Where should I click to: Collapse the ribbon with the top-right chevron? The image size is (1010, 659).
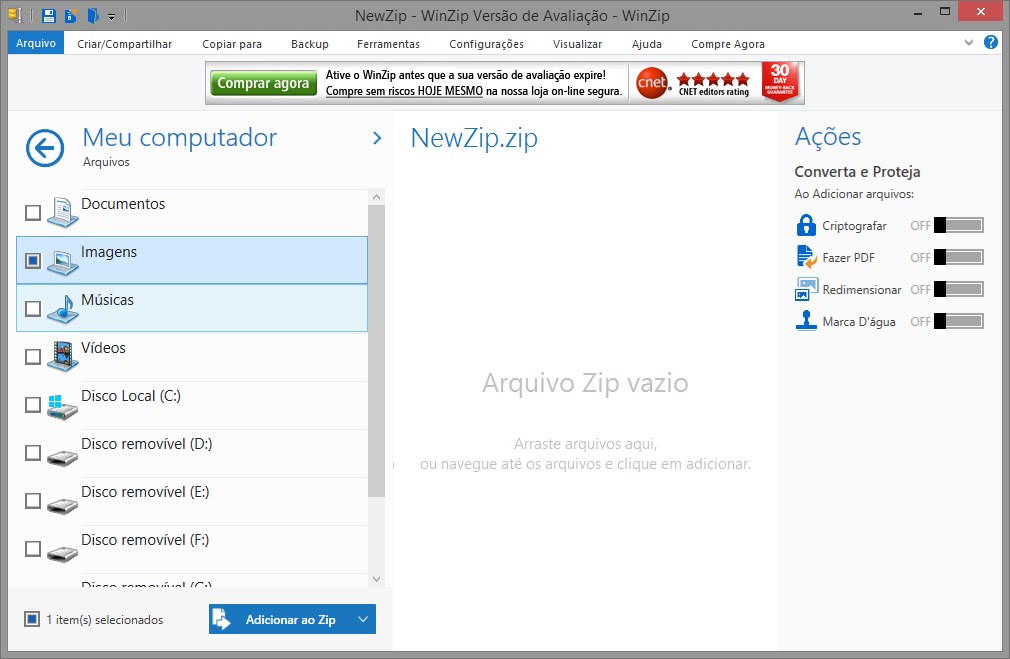tap(969, 43)
